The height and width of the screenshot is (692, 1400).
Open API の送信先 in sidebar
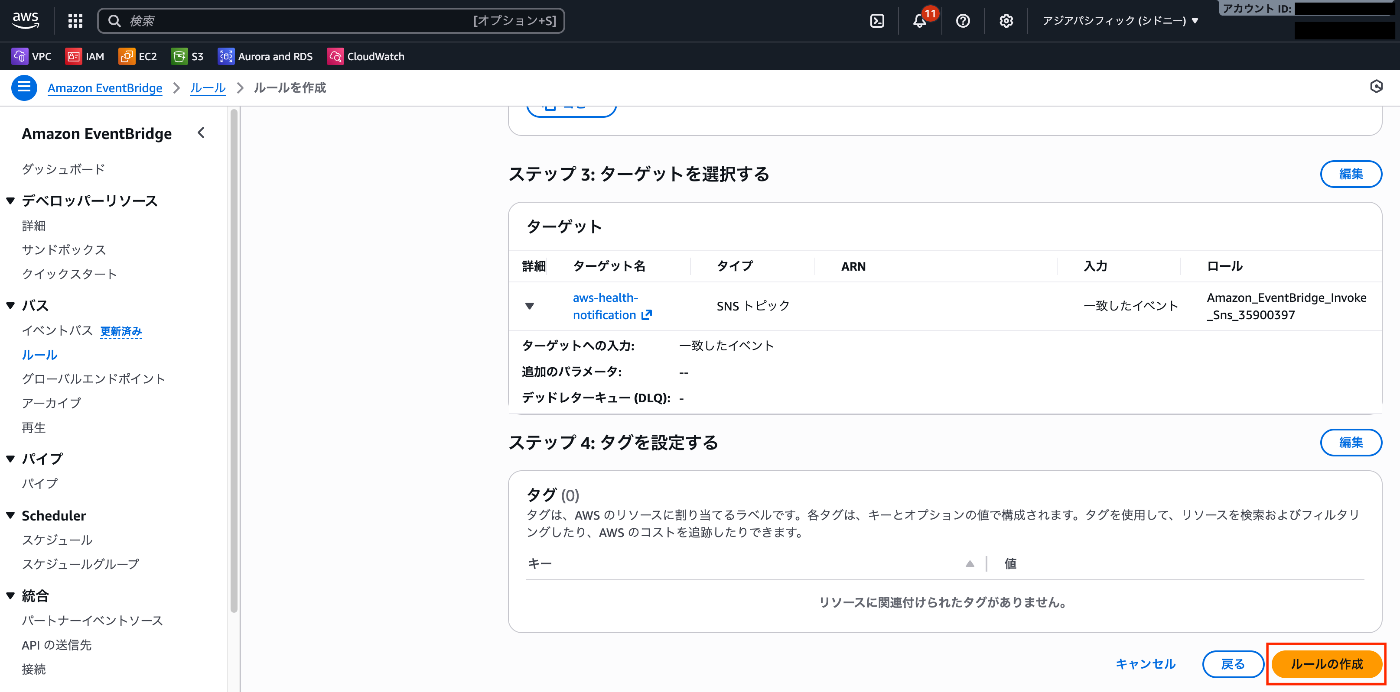[56, 645]
